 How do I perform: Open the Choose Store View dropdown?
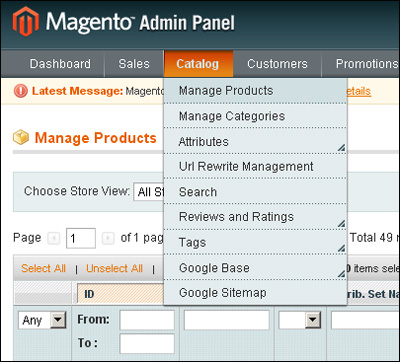point(148,192)
